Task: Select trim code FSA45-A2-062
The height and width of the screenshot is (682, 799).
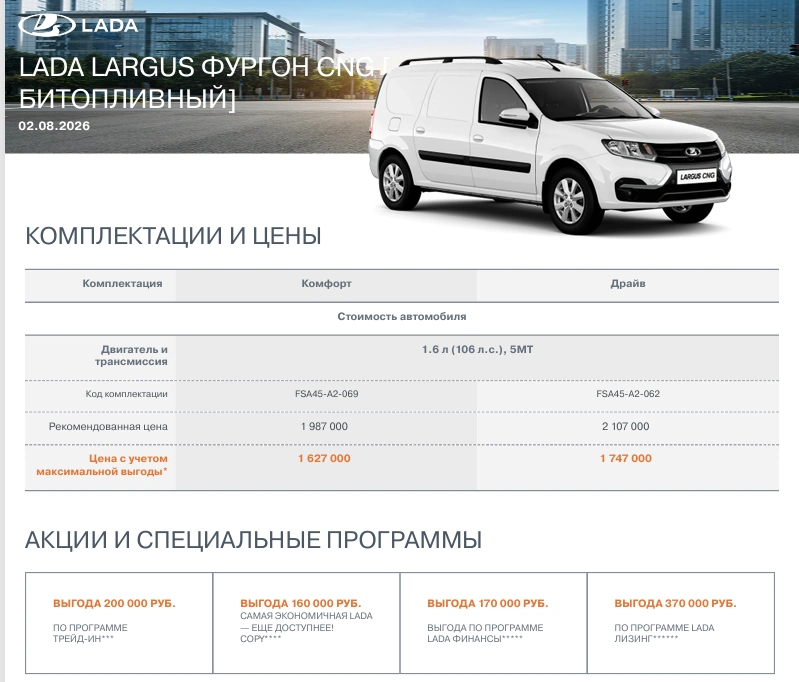Action: [628, 394]
